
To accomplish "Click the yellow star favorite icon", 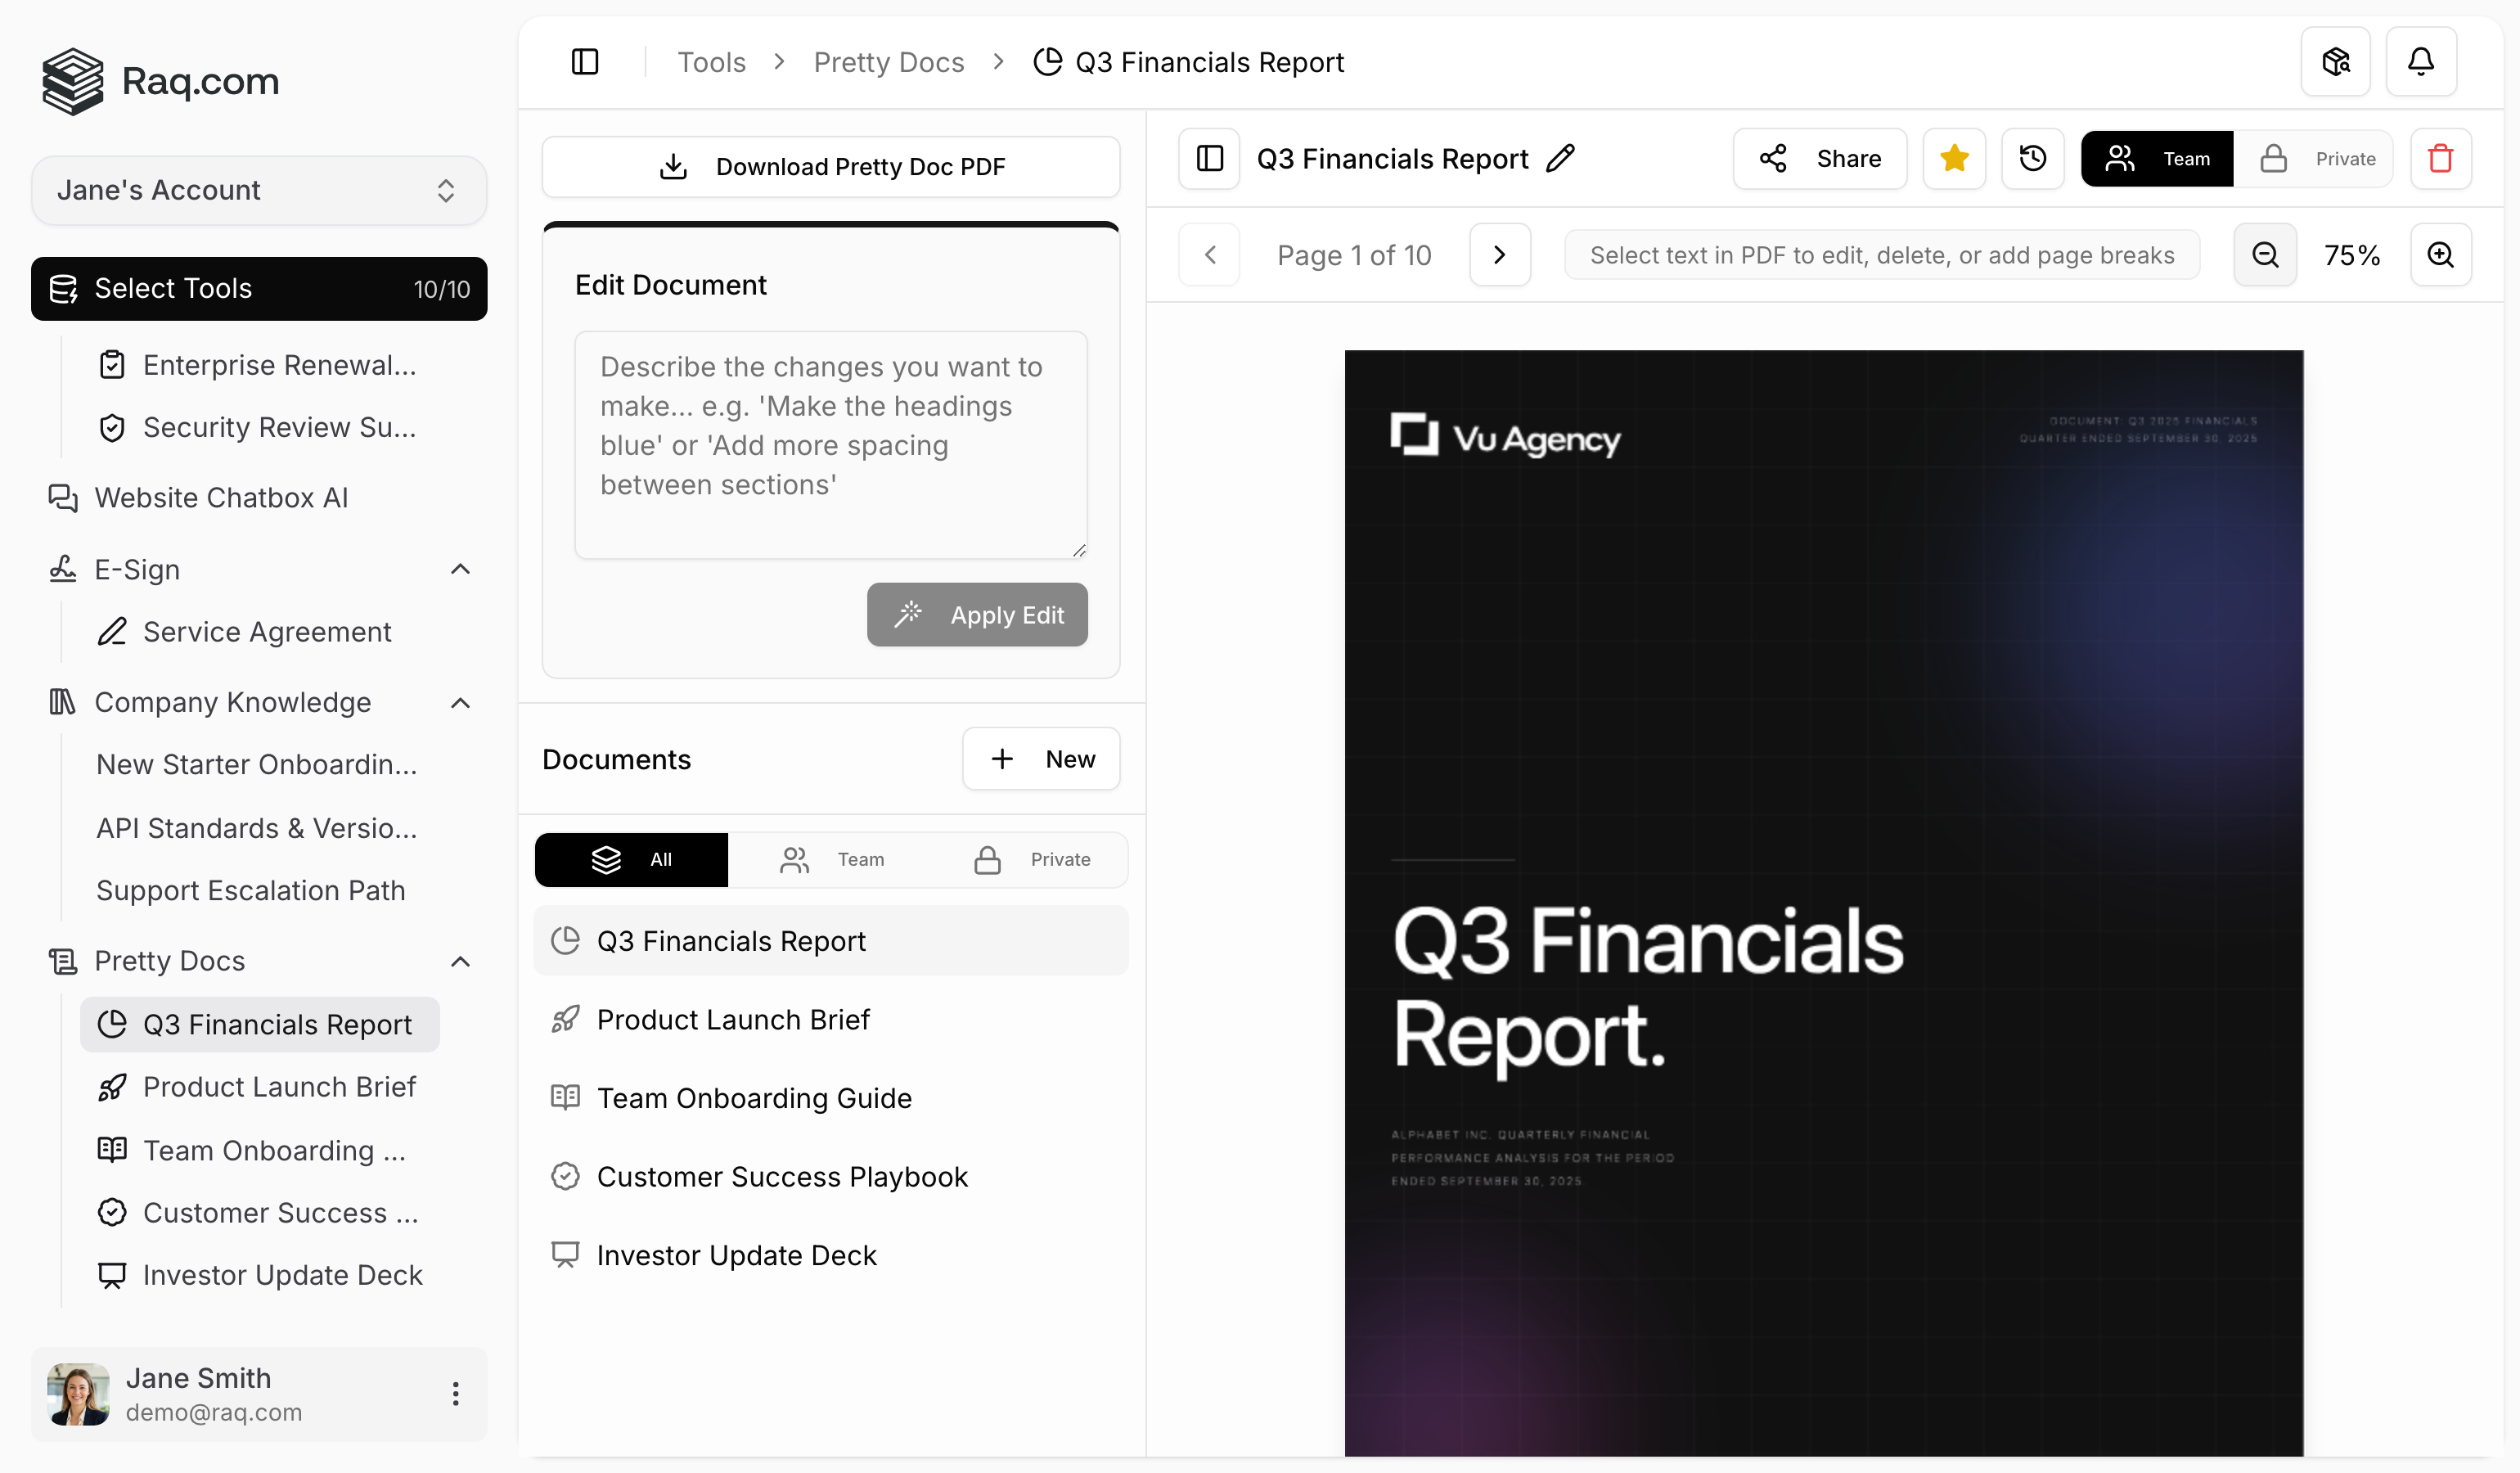I will [1953, 158].
